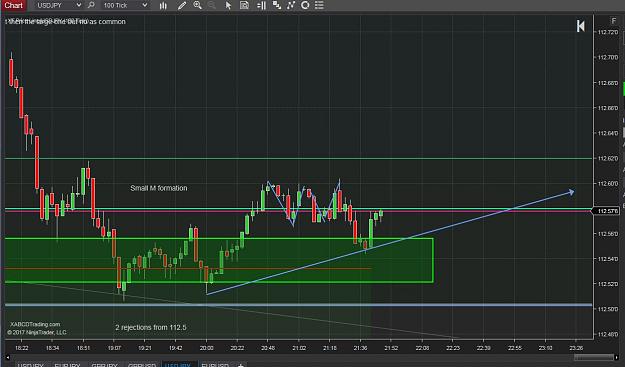Open the bar chart style icon
The height and width of the screenshot is (367, 625).
163,5
